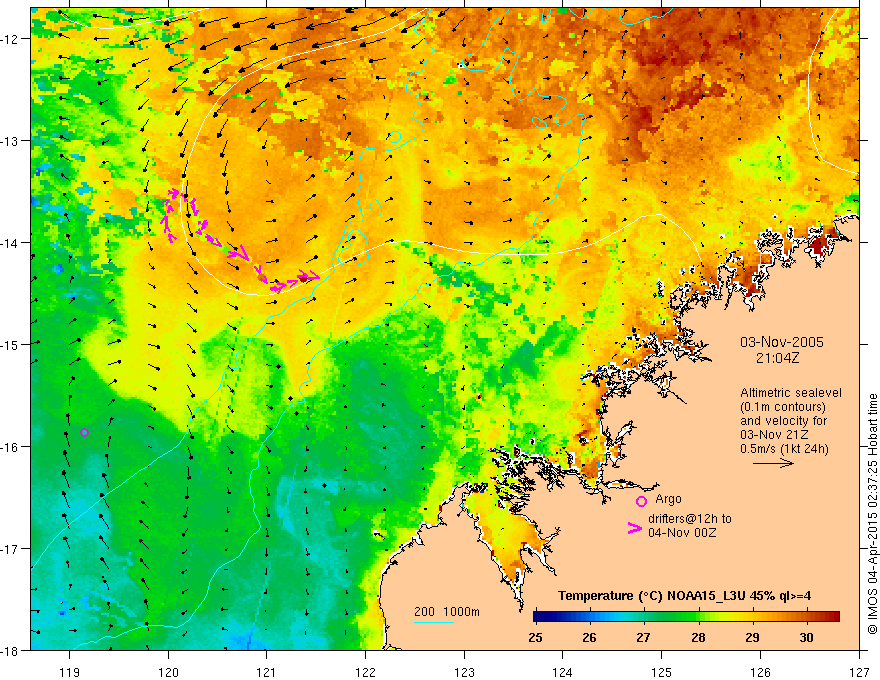Click colorbar value label 26
Image resolution: width=880 pixels, height=680 pixels.
589,637
